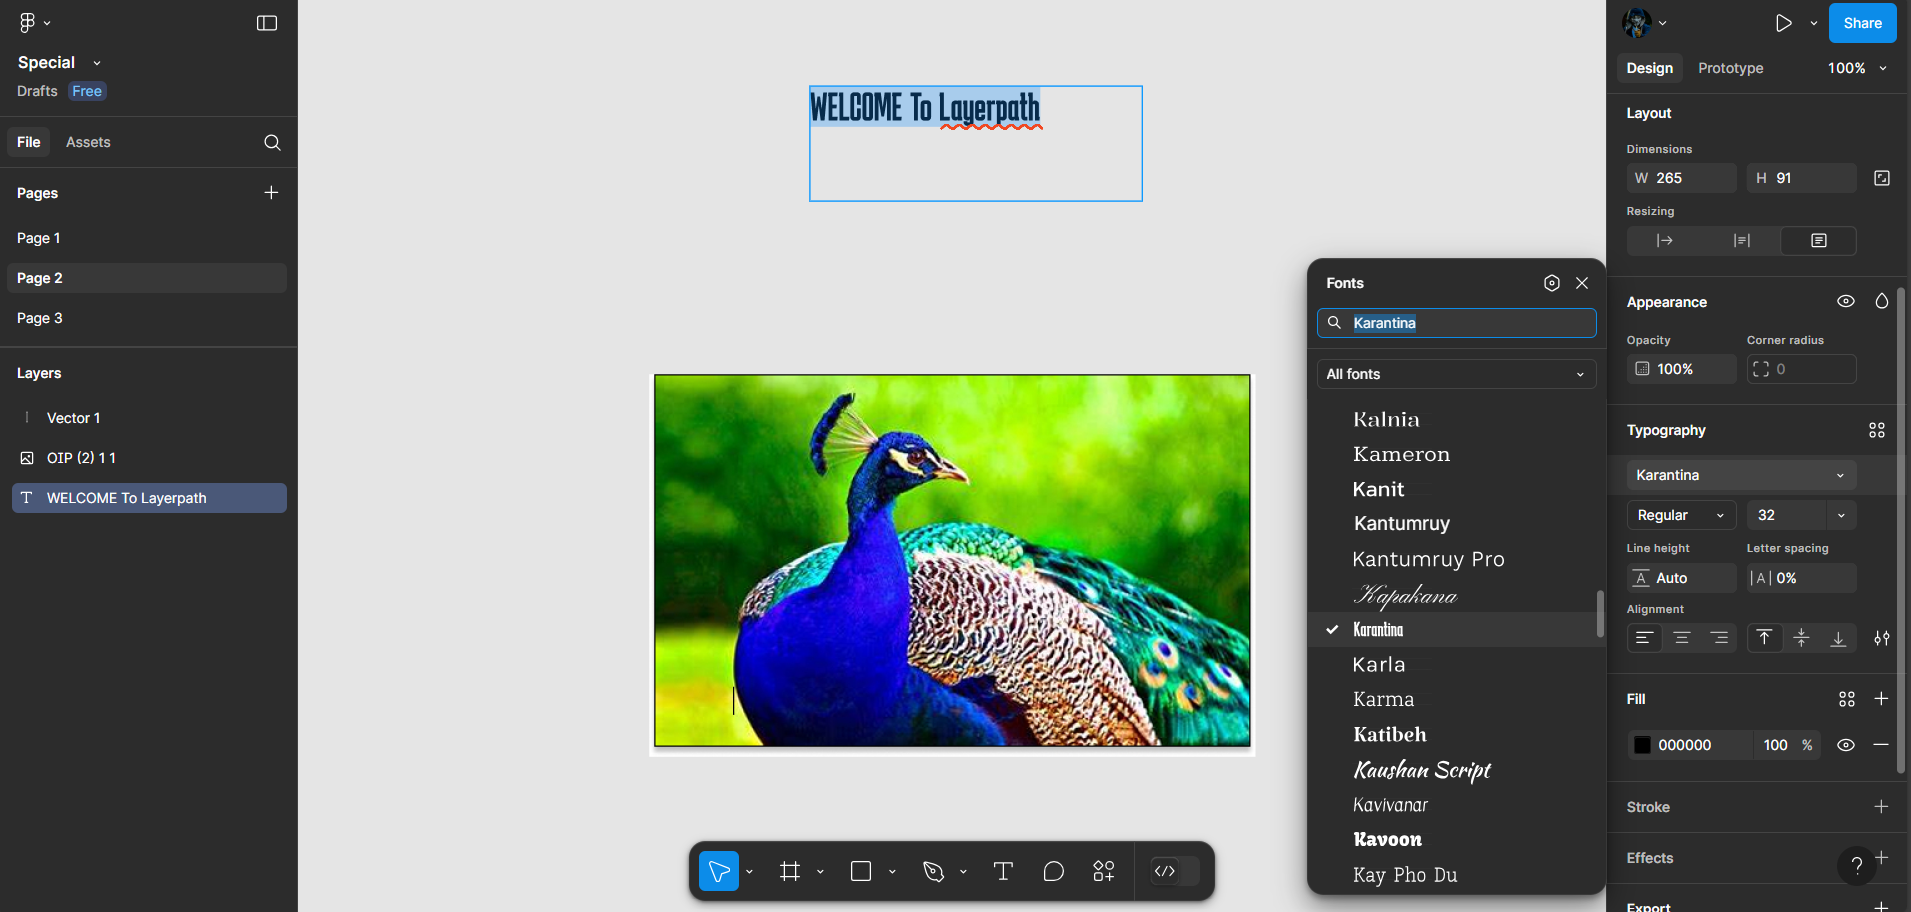This screenshot has height=912, width=1911.
Task: Click the Rectangle shape tool
Action: pos(860,871)
